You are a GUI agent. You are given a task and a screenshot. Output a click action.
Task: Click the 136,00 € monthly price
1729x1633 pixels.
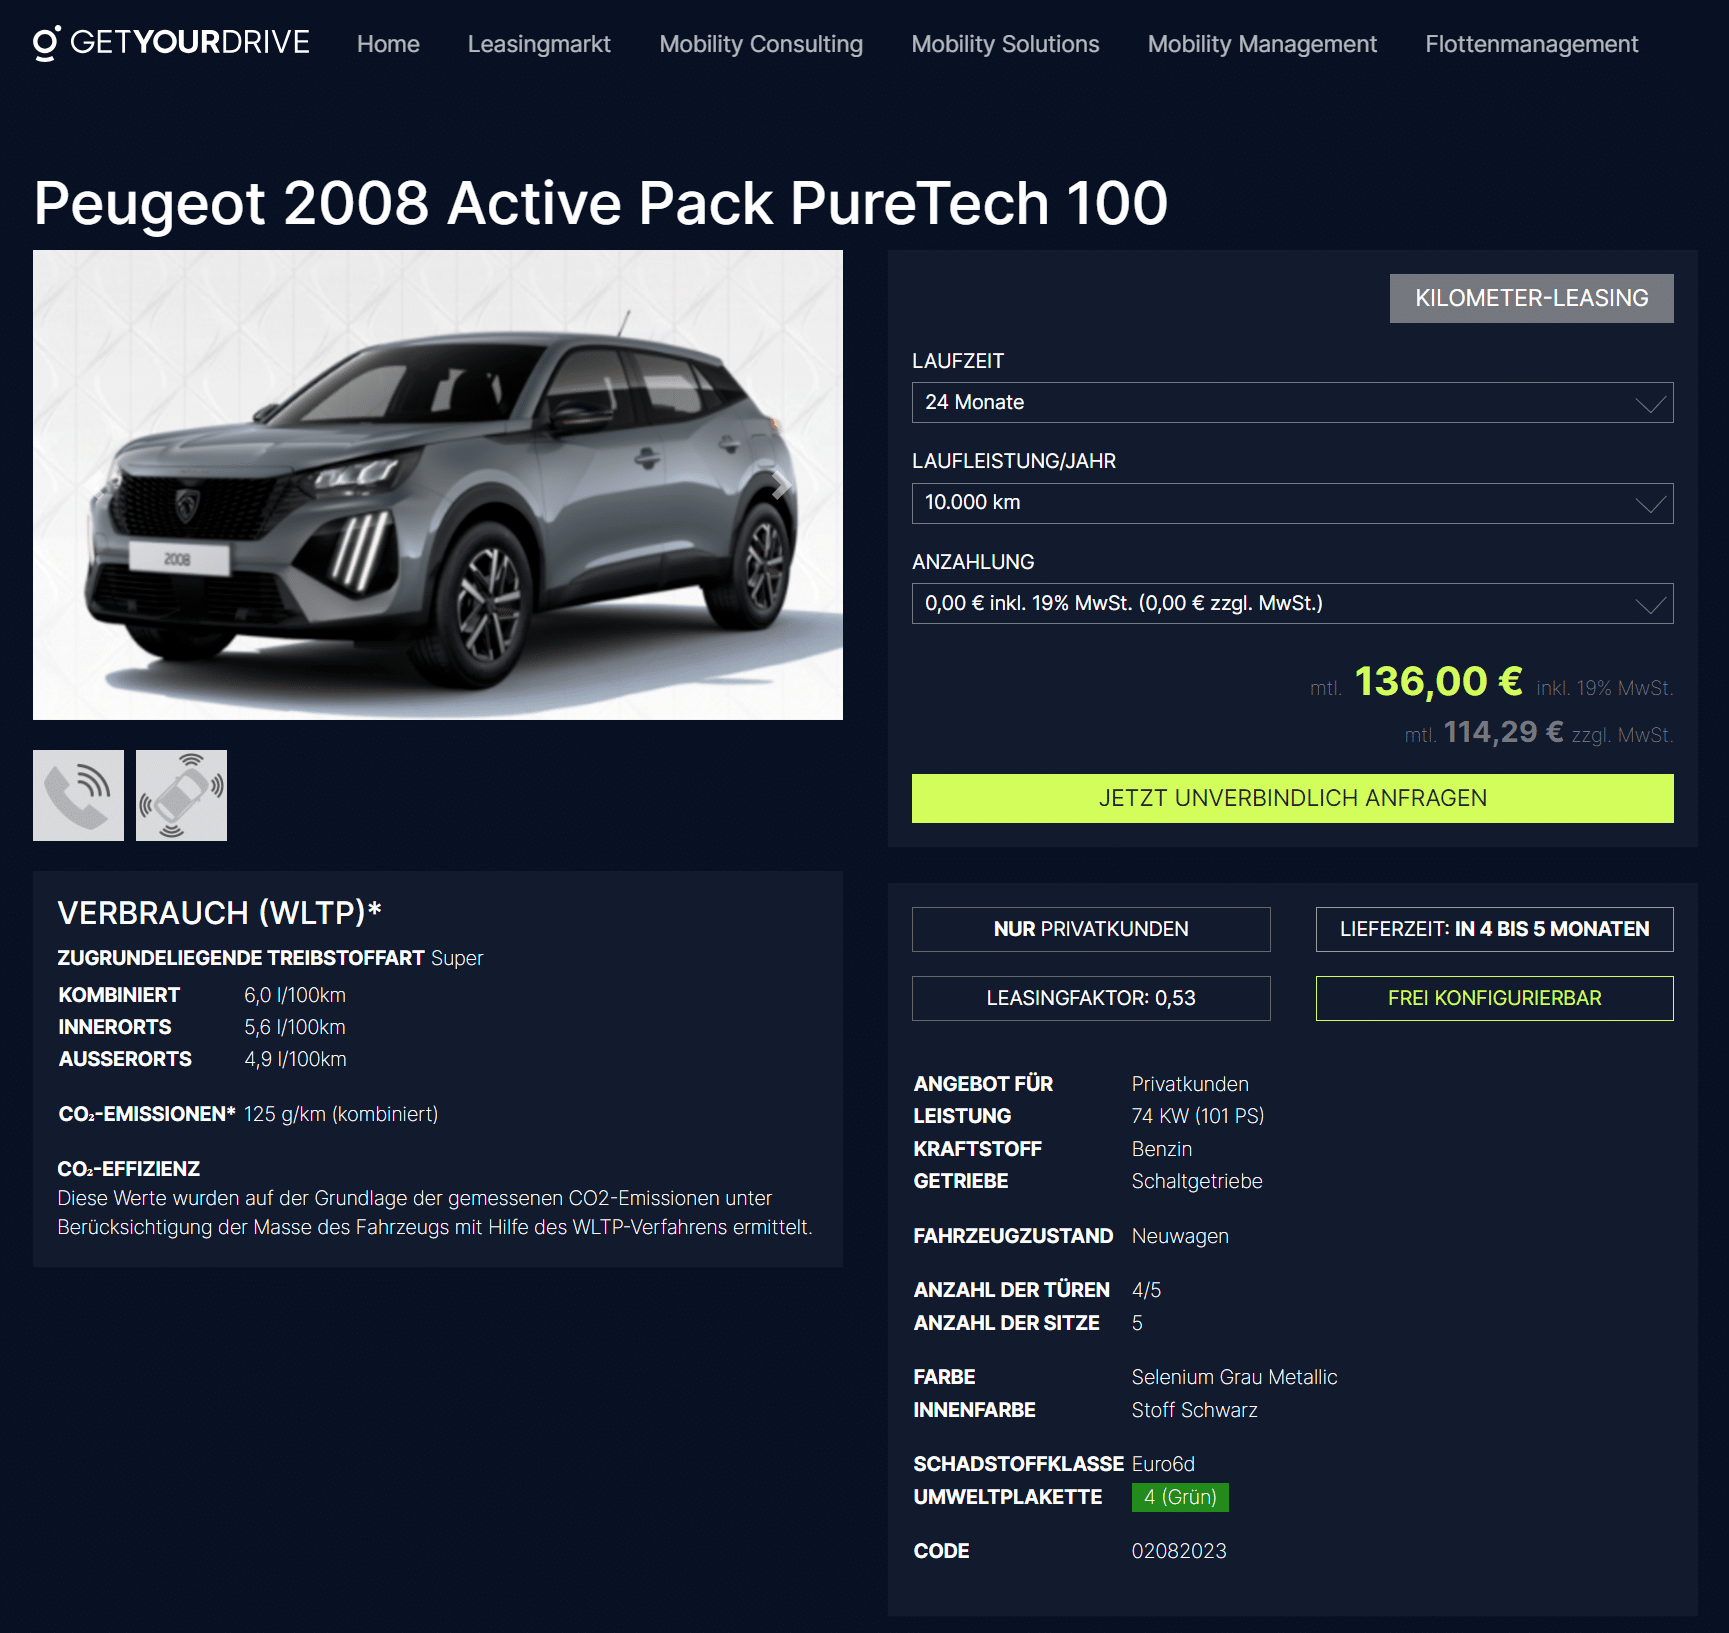coord(1438,682)
